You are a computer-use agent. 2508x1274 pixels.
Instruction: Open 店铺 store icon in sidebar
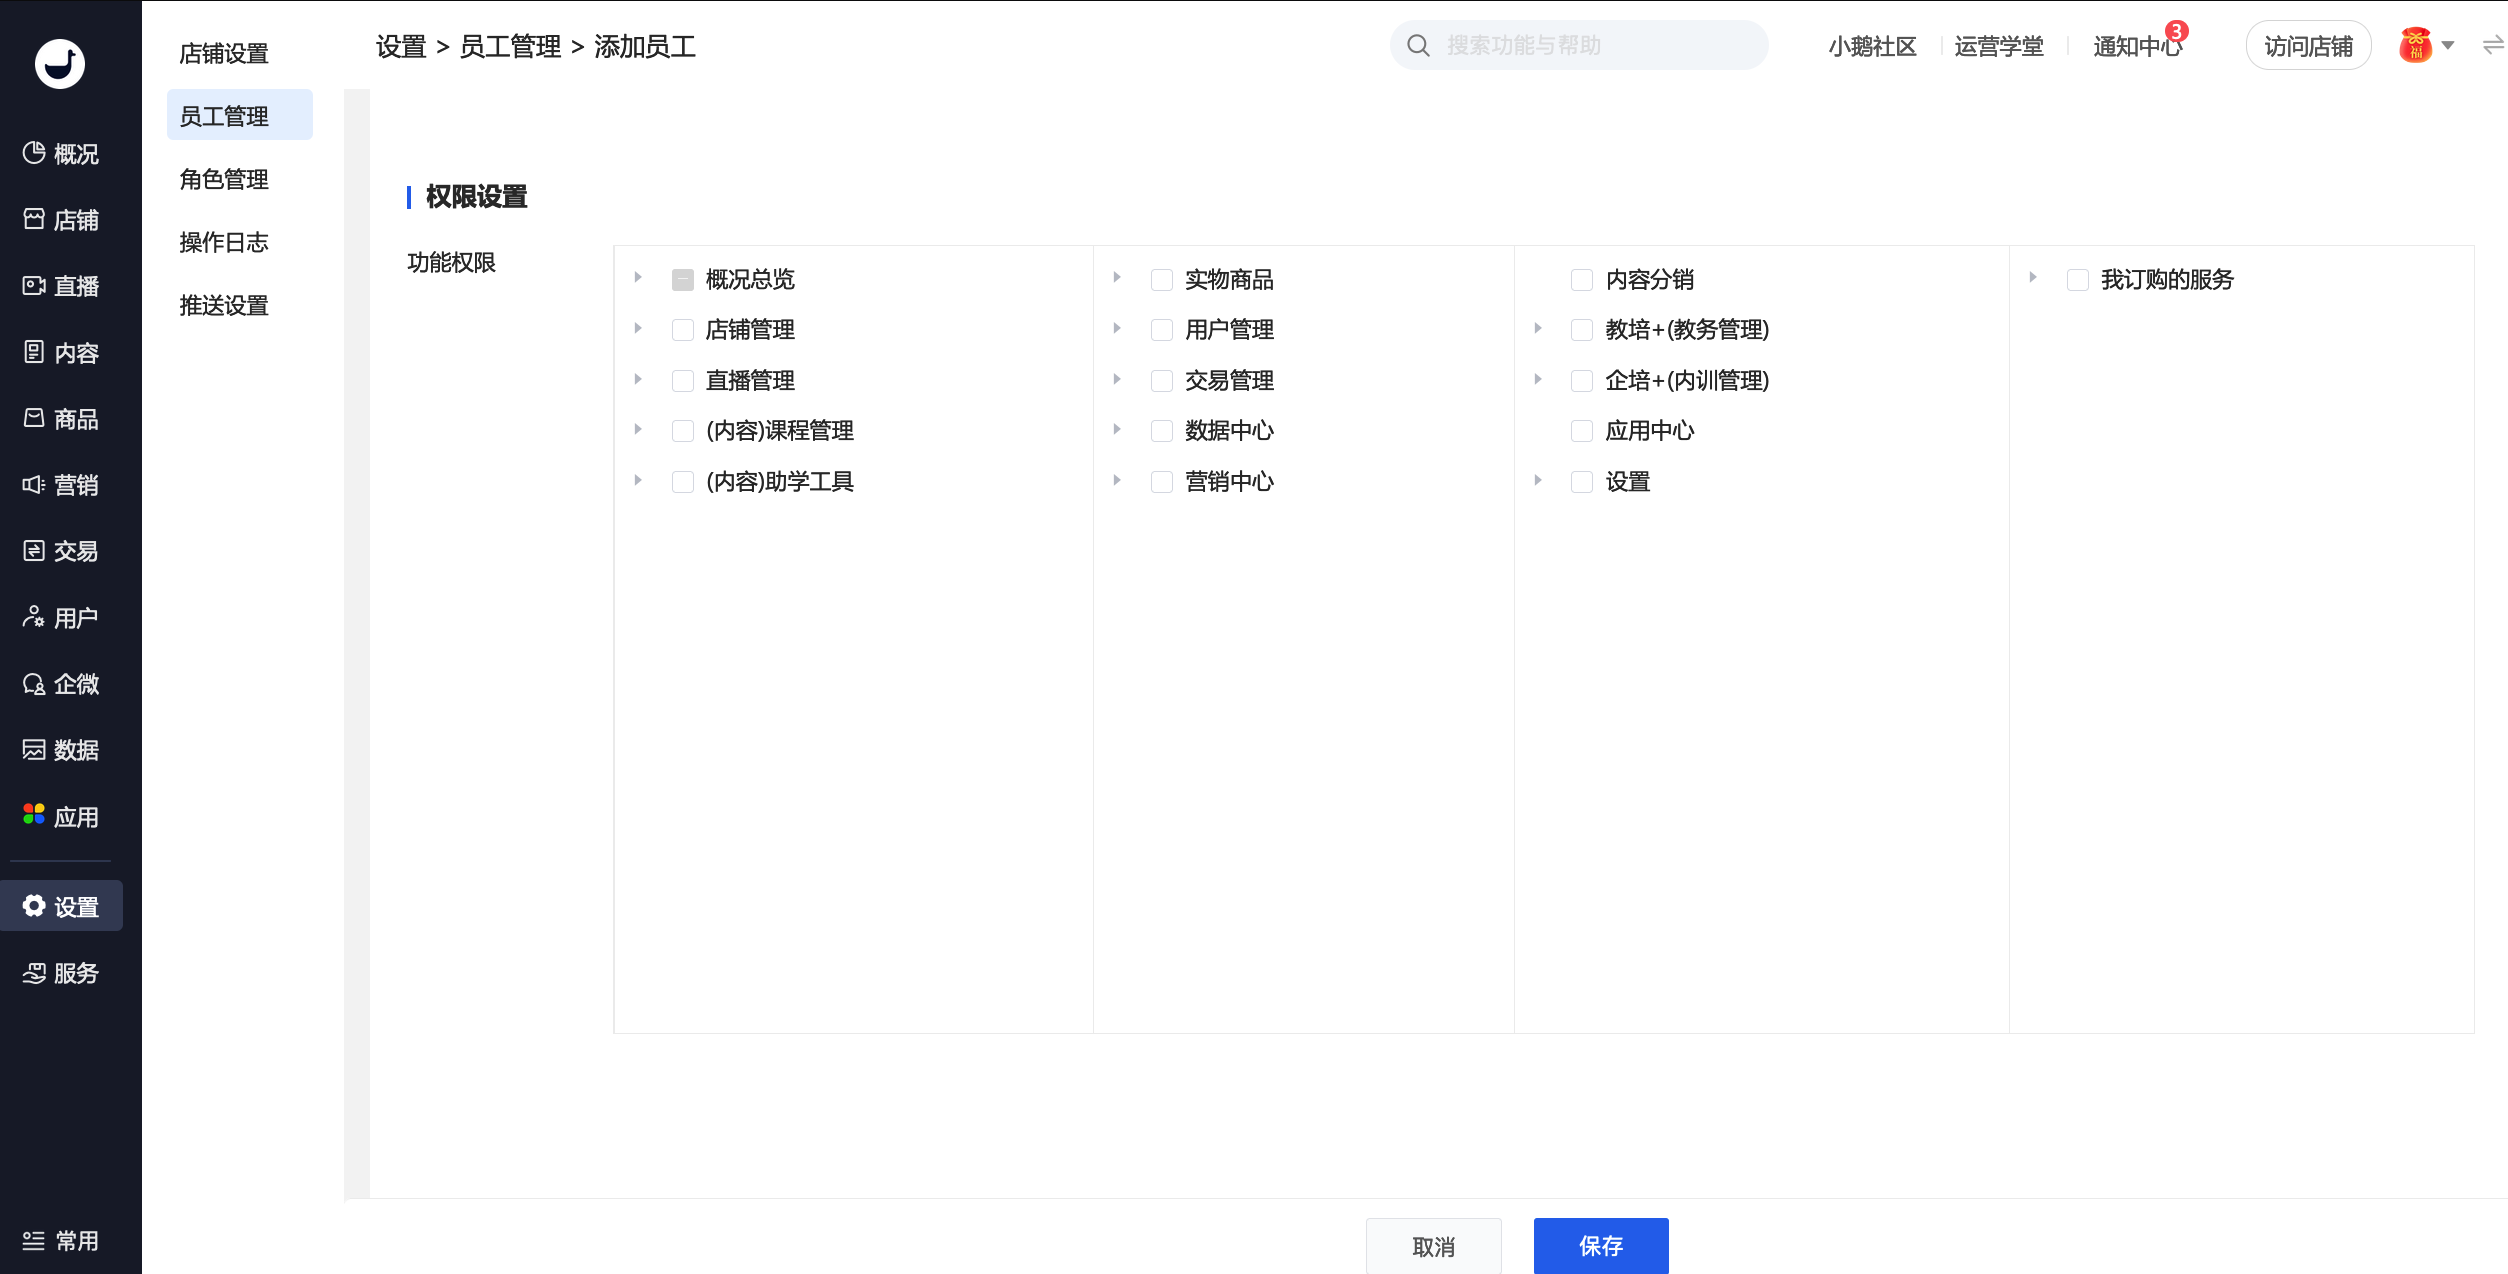(34, 219)
